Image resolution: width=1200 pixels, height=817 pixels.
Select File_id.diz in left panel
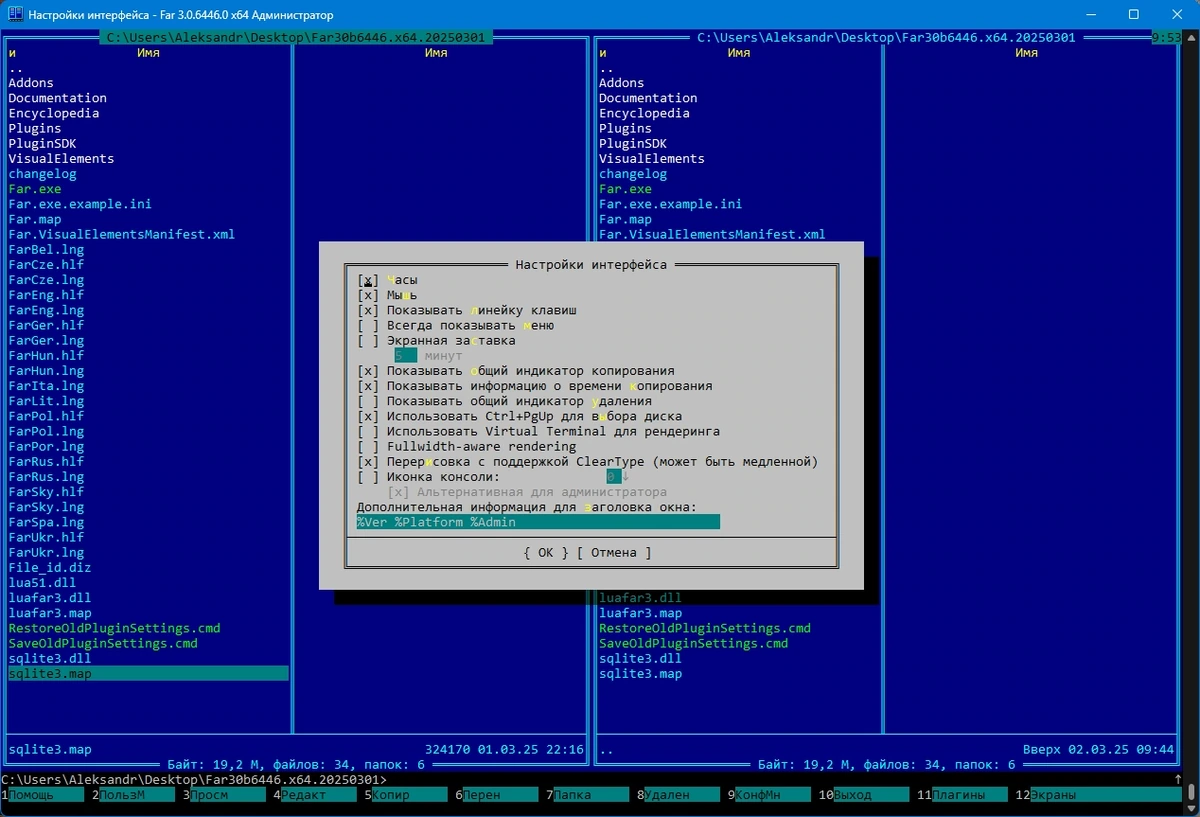[x=50, y=568]
